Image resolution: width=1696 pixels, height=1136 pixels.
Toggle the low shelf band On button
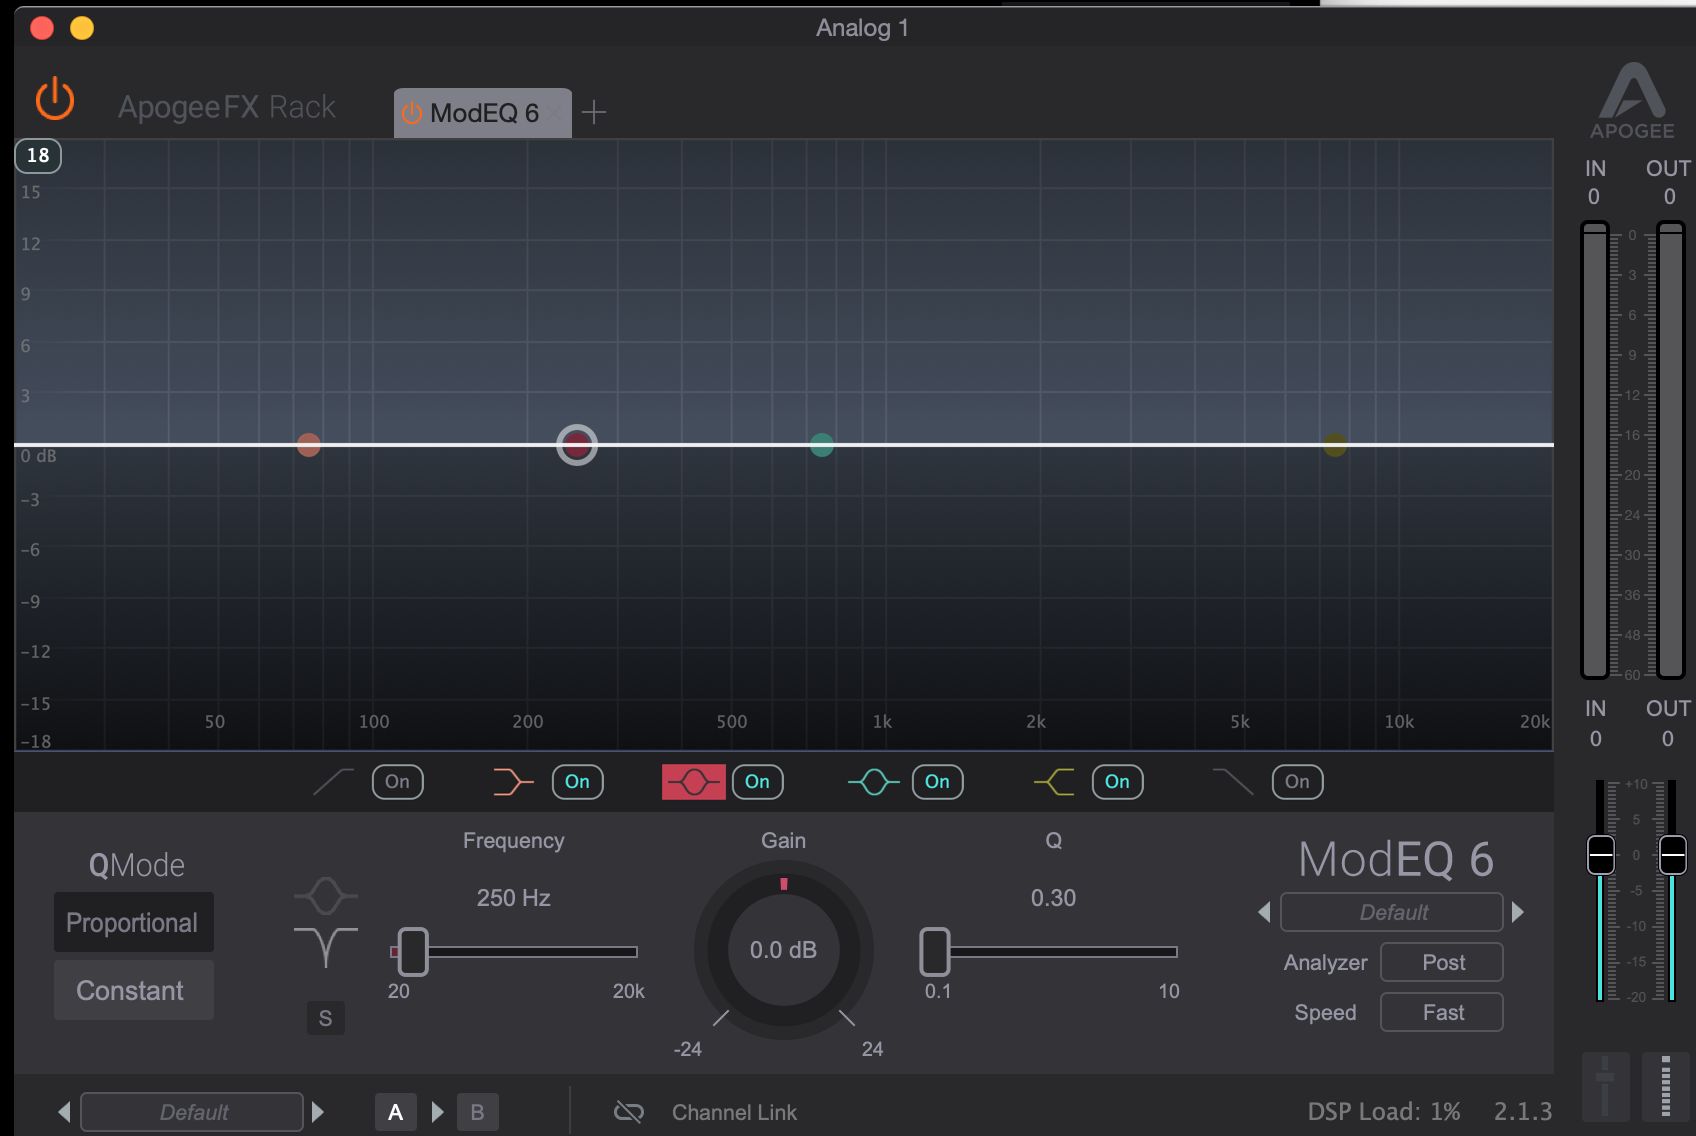[578, 782]
